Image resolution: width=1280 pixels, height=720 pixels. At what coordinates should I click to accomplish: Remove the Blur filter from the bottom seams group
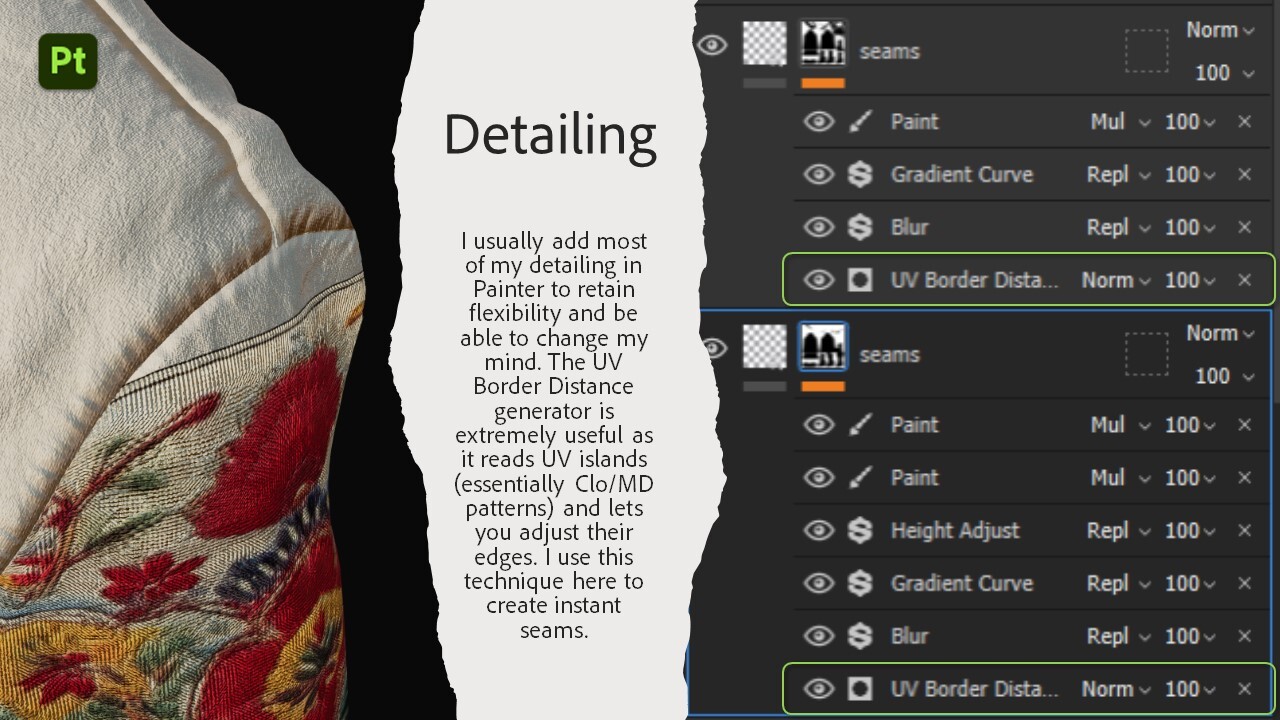pyautogui.click(x=1245, y=637)
